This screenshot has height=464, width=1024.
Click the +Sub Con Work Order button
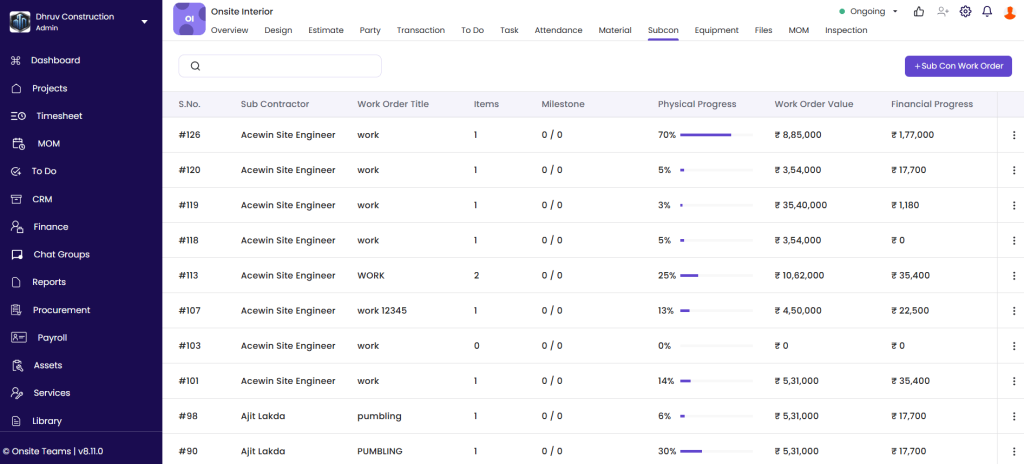tap(958, 66)
